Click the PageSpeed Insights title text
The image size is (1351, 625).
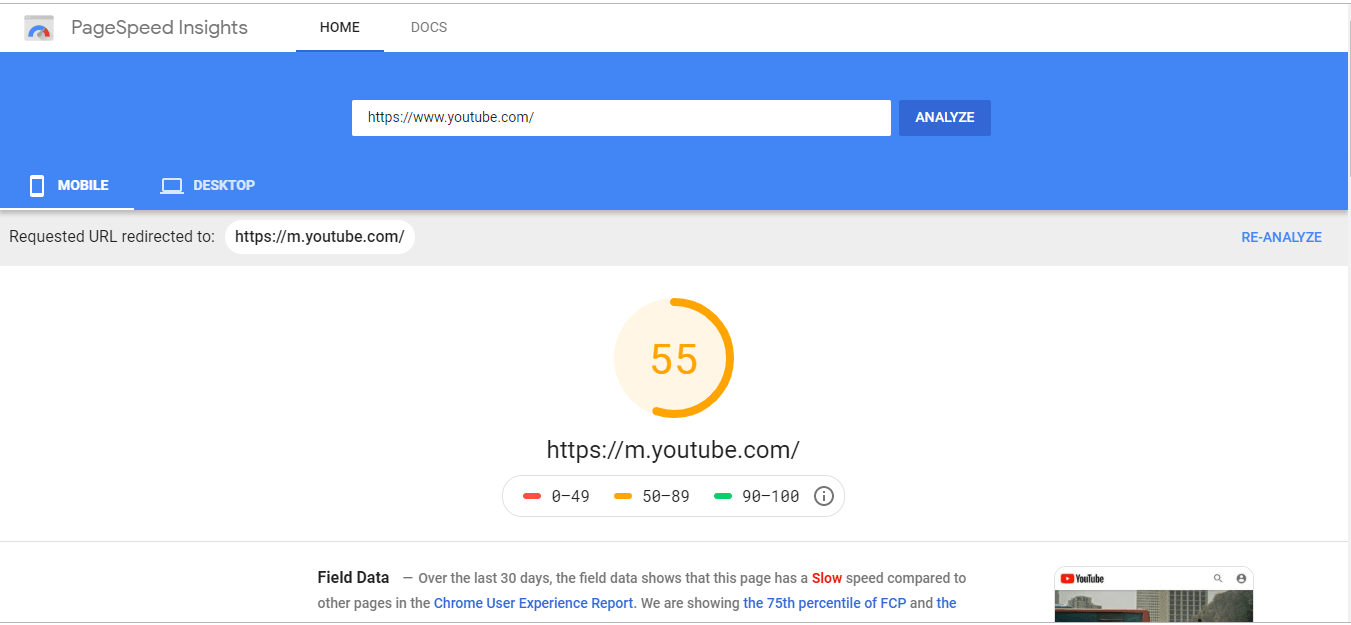(159, 27)
